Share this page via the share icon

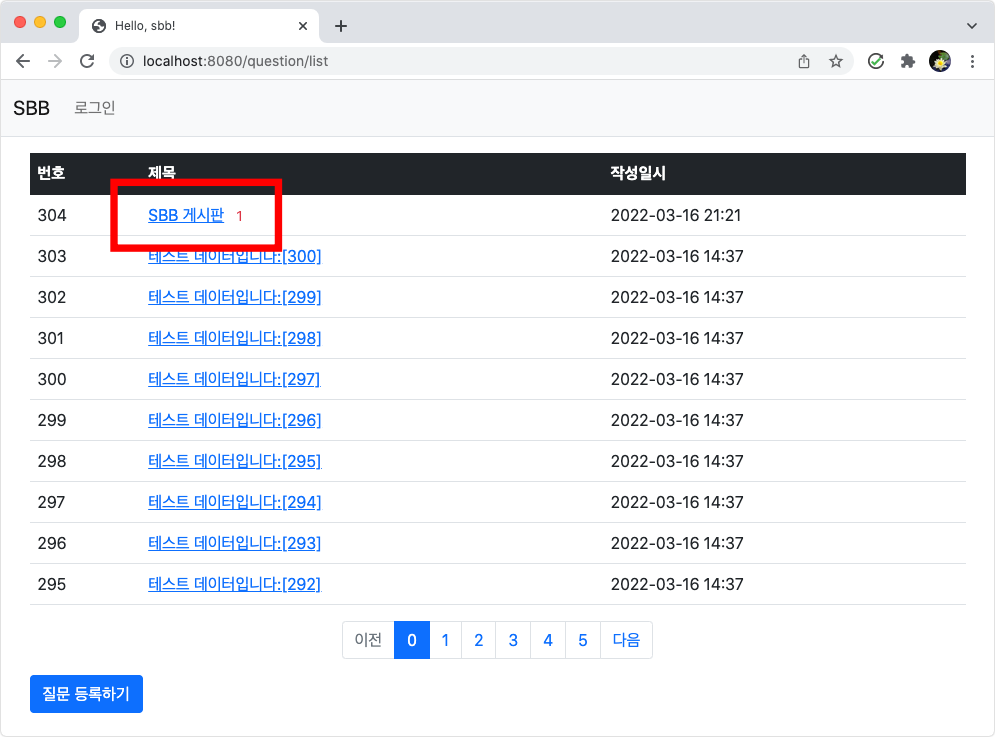coord(804,61)
